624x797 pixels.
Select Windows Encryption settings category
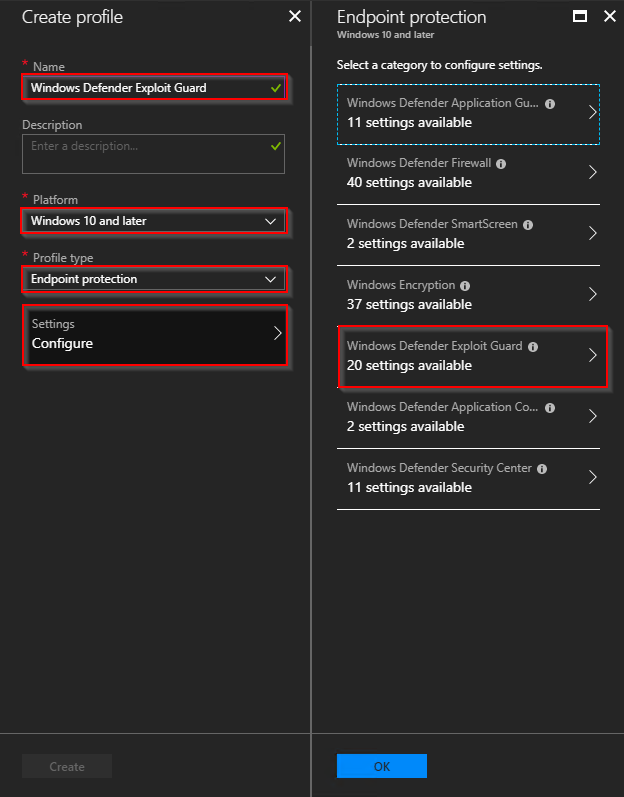point(468,295)
